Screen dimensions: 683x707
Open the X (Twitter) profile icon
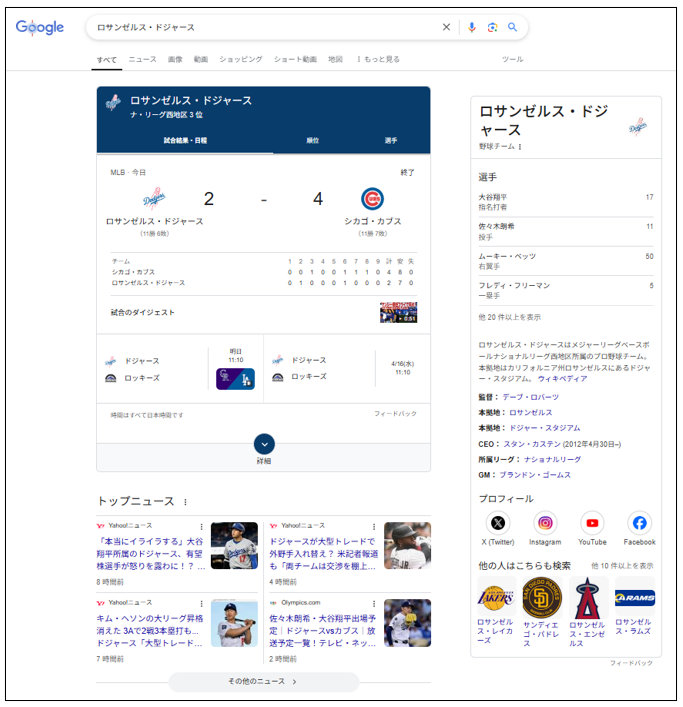click(x=498, y=523)
